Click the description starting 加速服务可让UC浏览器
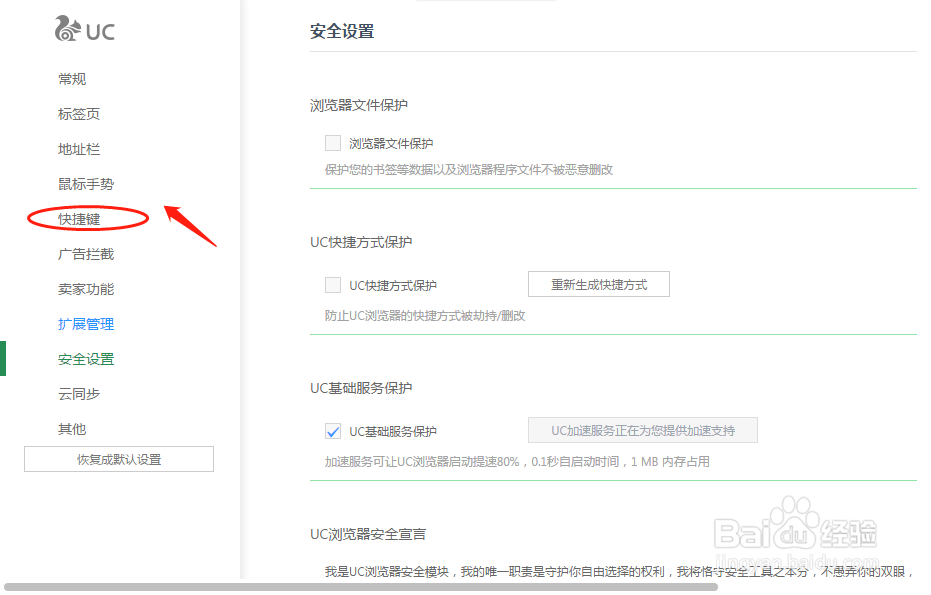 pos(517,462)
